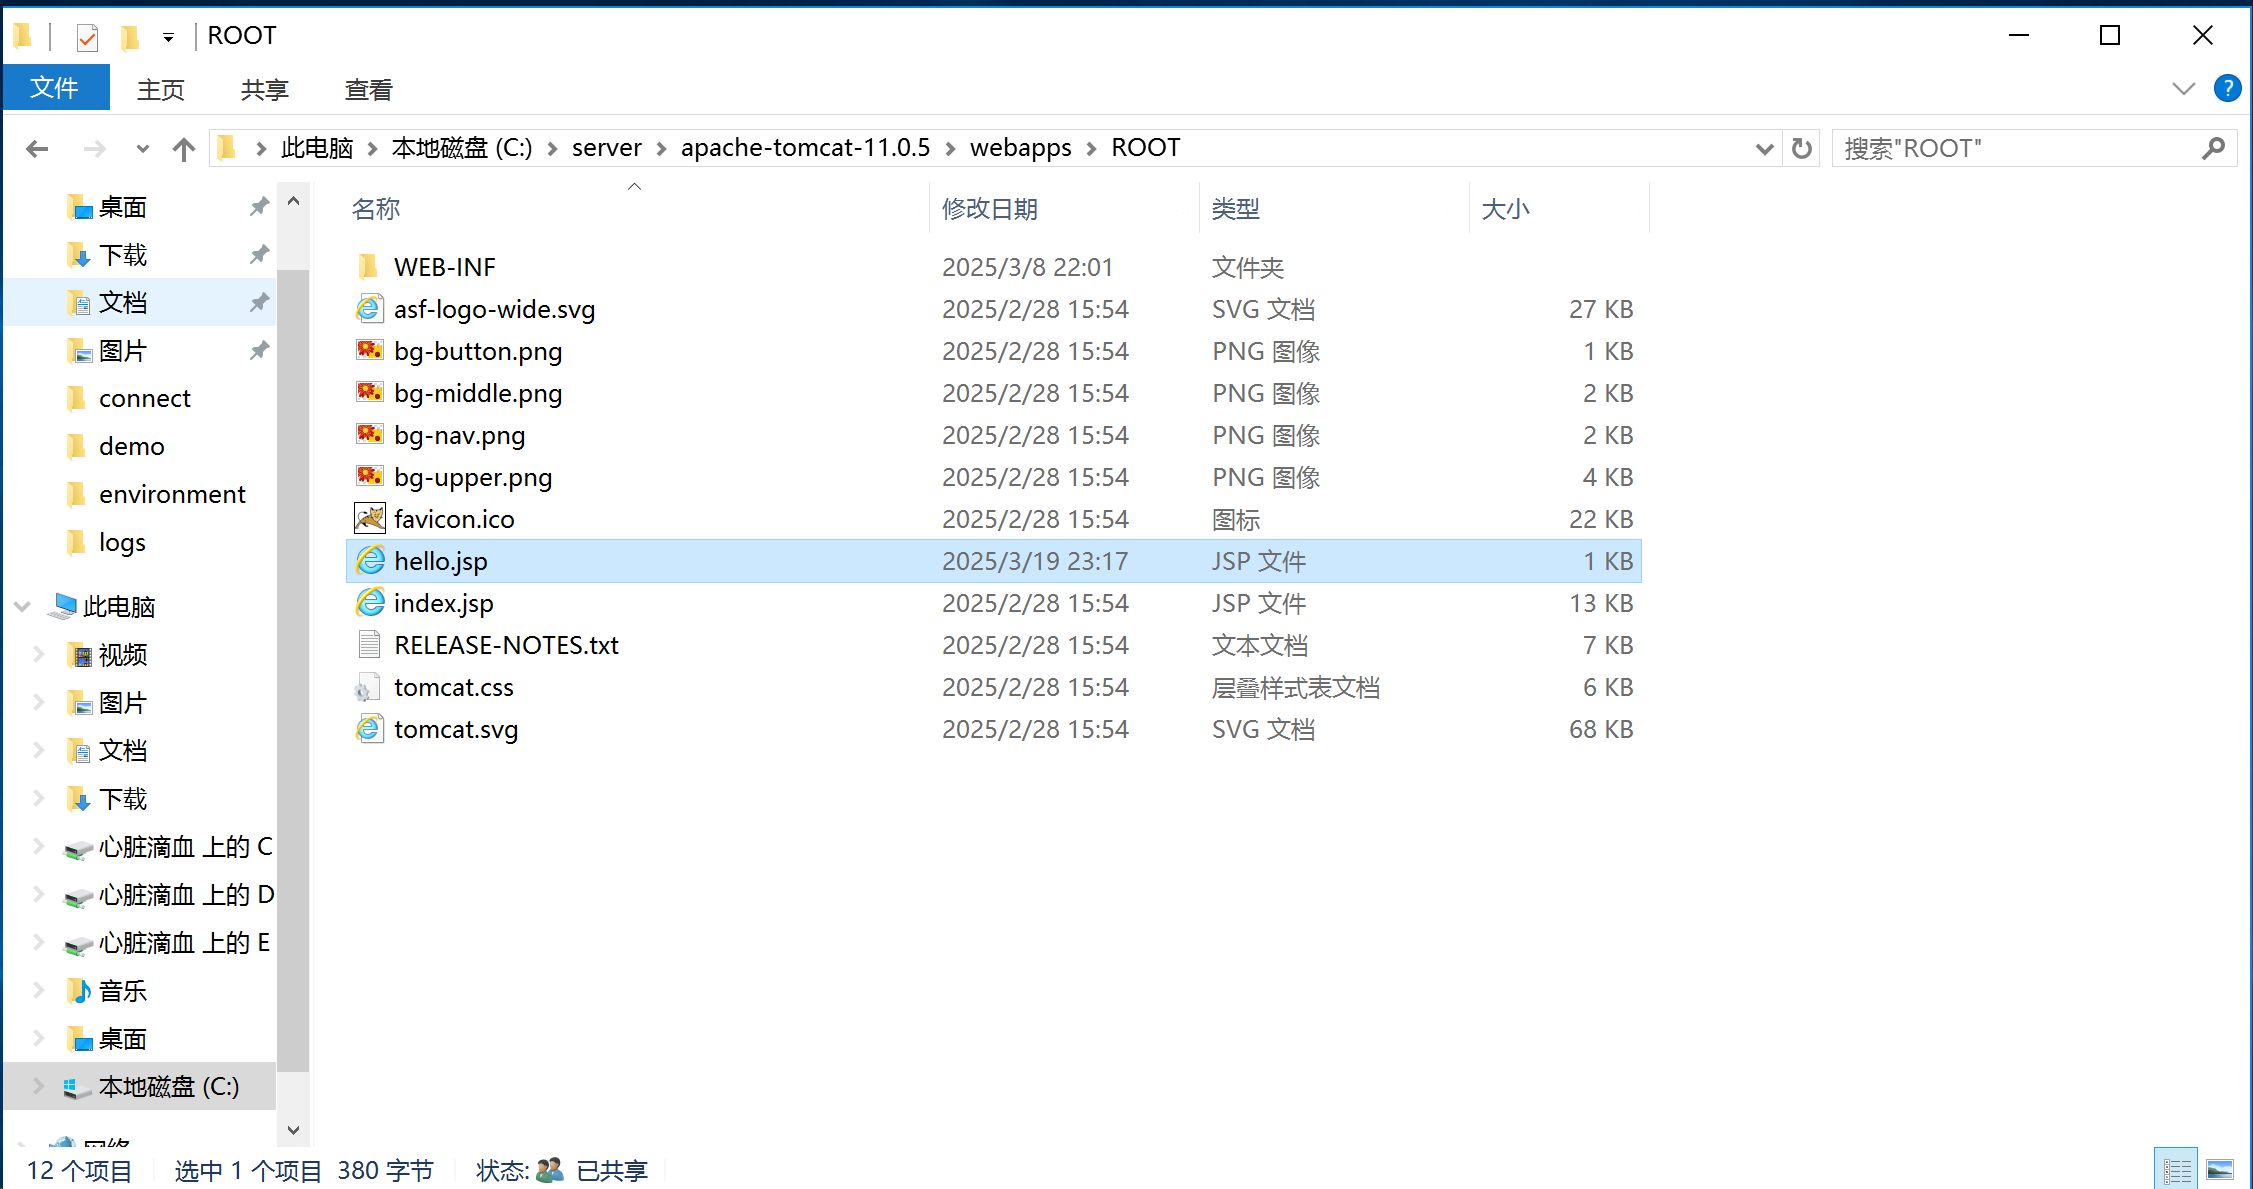Click the Up one level arrow
The width and height of the screenshot is (2253, 1189).
coord(183,149)
